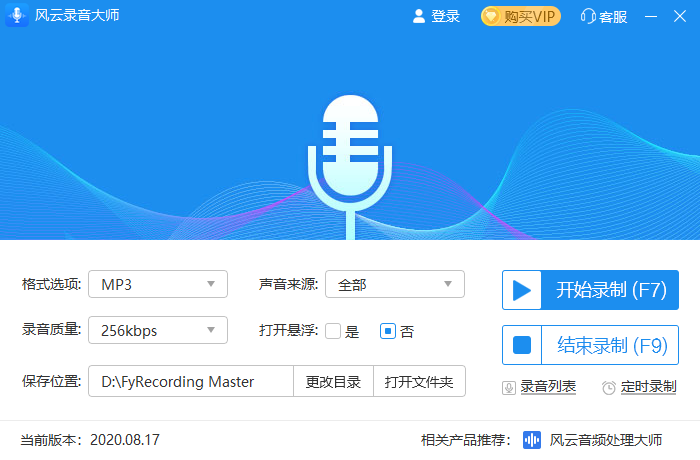
Task: Click the play triangle icon for recording
Action: (x=521, y=291)
